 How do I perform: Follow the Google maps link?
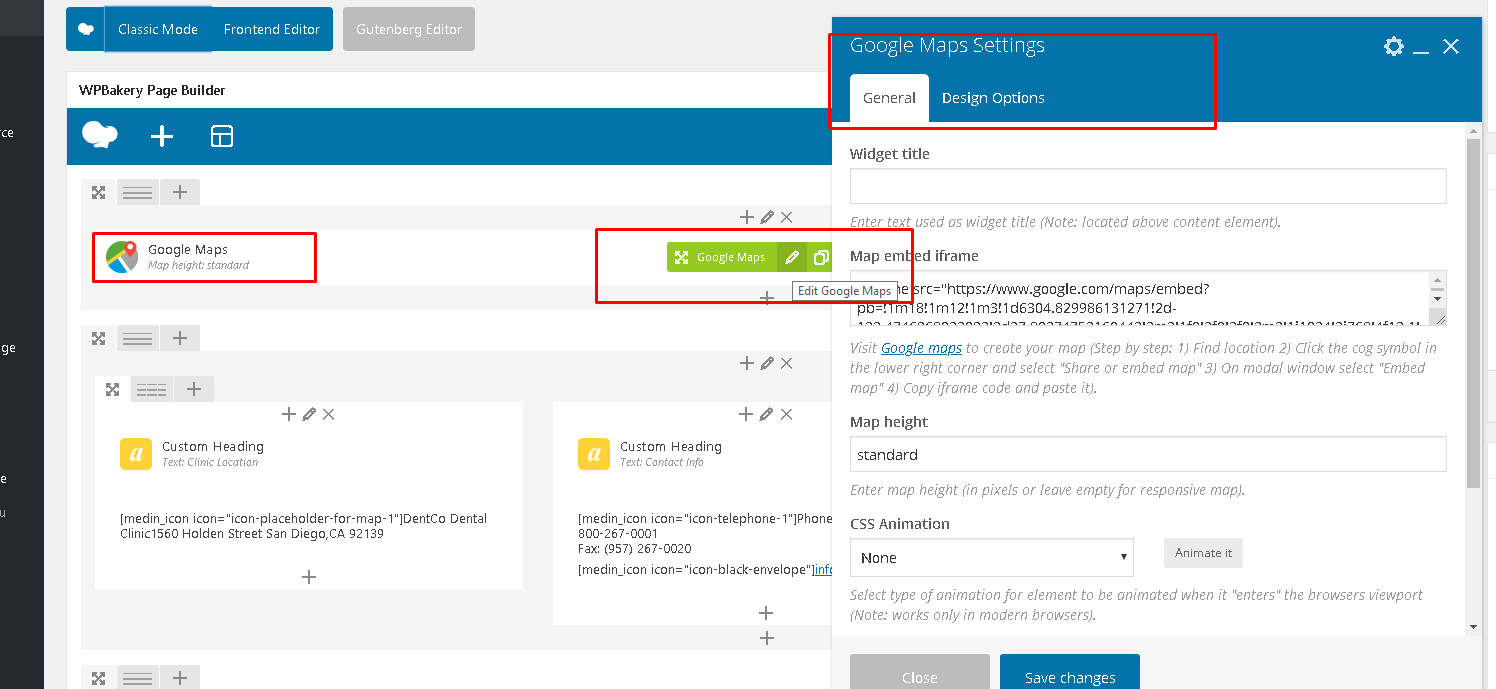click(921, 348)
